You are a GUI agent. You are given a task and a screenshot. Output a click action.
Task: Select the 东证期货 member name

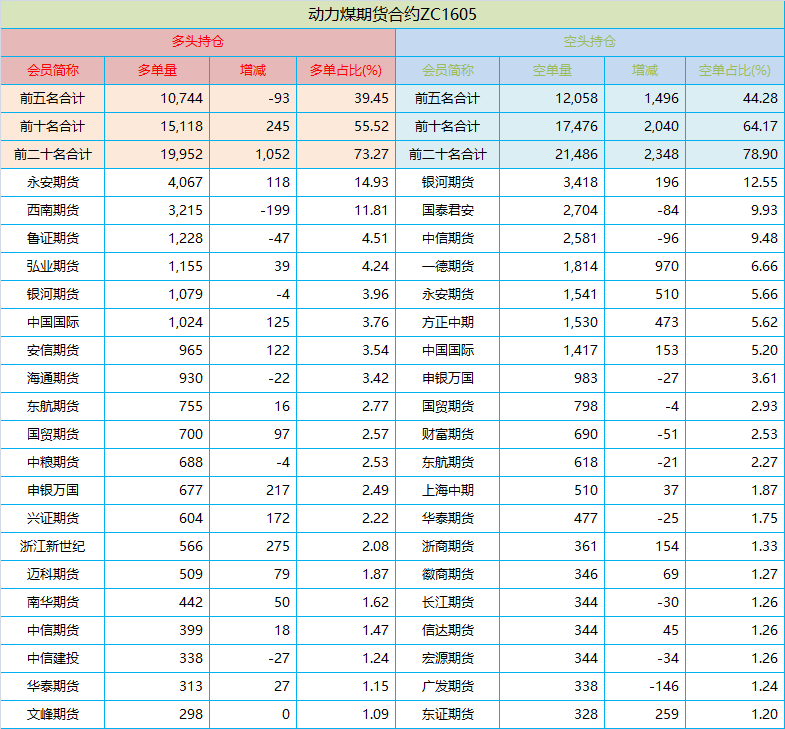coord(448,715)
